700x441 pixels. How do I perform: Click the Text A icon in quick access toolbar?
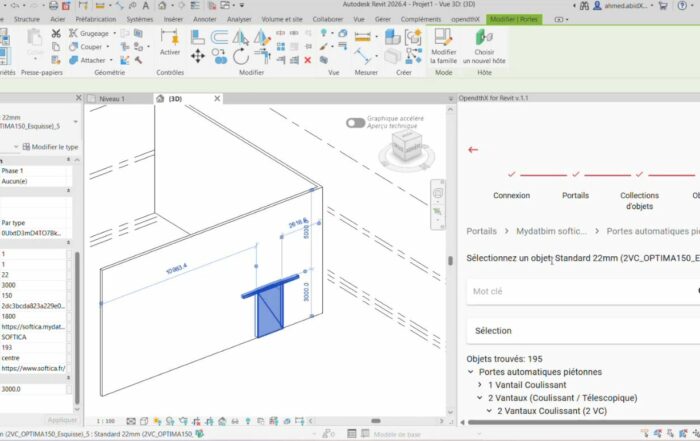[146, 6]
